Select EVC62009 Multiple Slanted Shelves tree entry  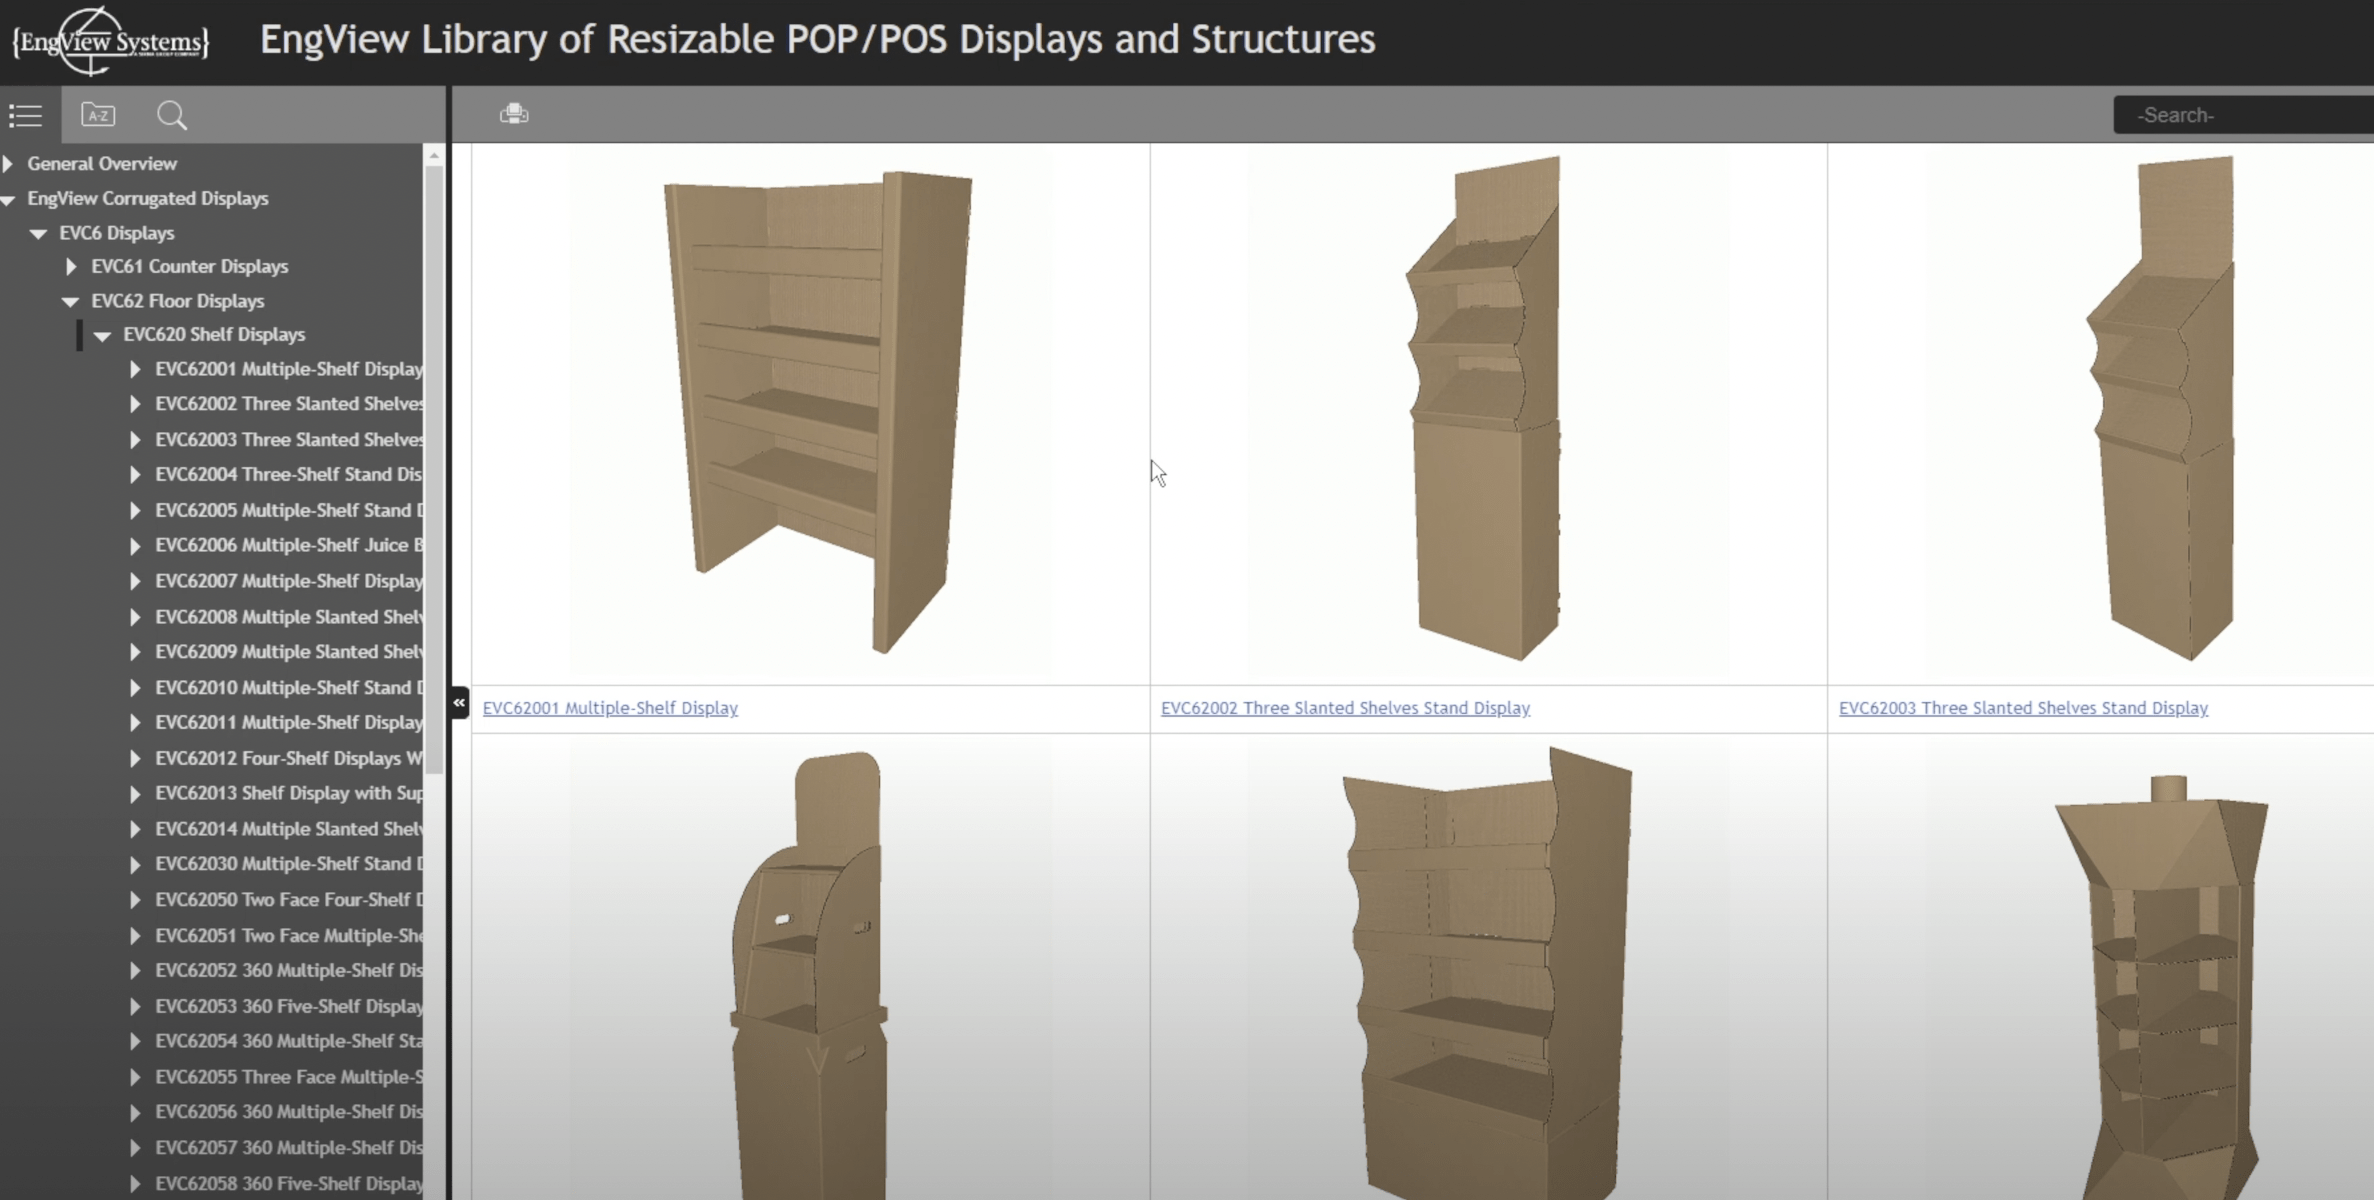[289, 652]
